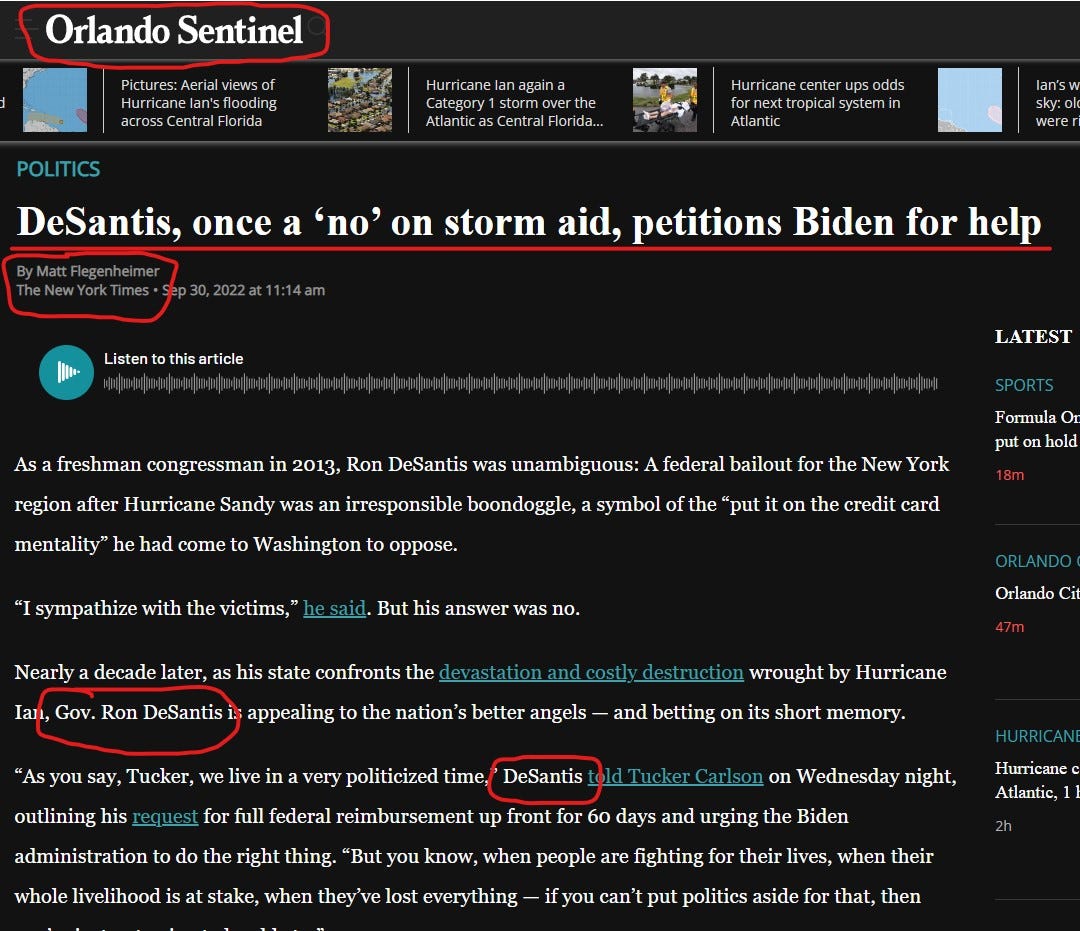
Task: Open the HURRICANE category in the sidebar
Action: 1037,736
